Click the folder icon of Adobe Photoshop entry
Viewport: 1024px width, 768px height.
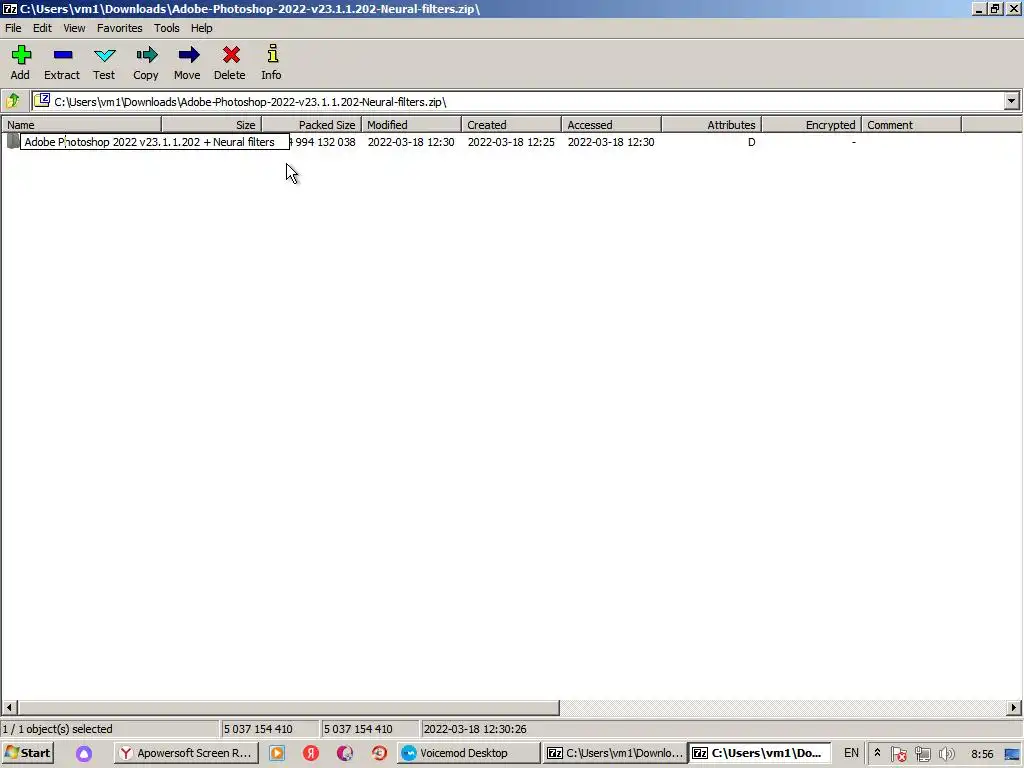click(x=13, y=141)
